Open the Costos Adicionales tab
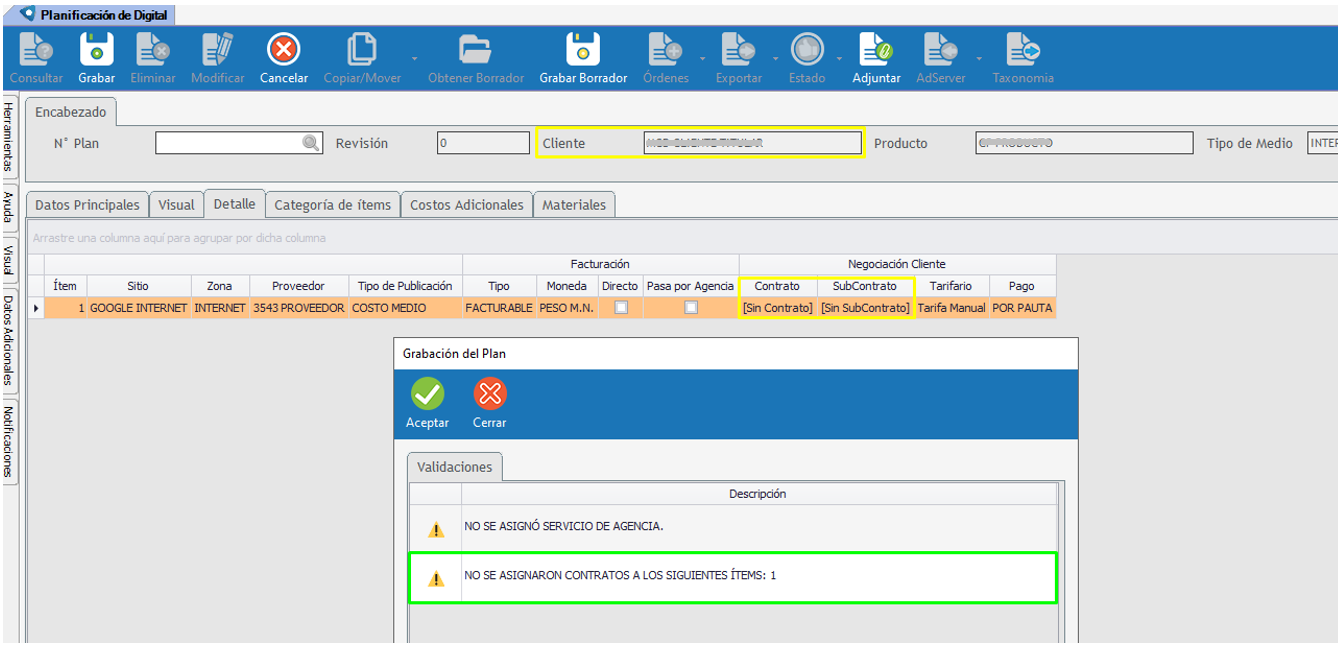This screenshot has height=651, width=1338. [467, 204]
